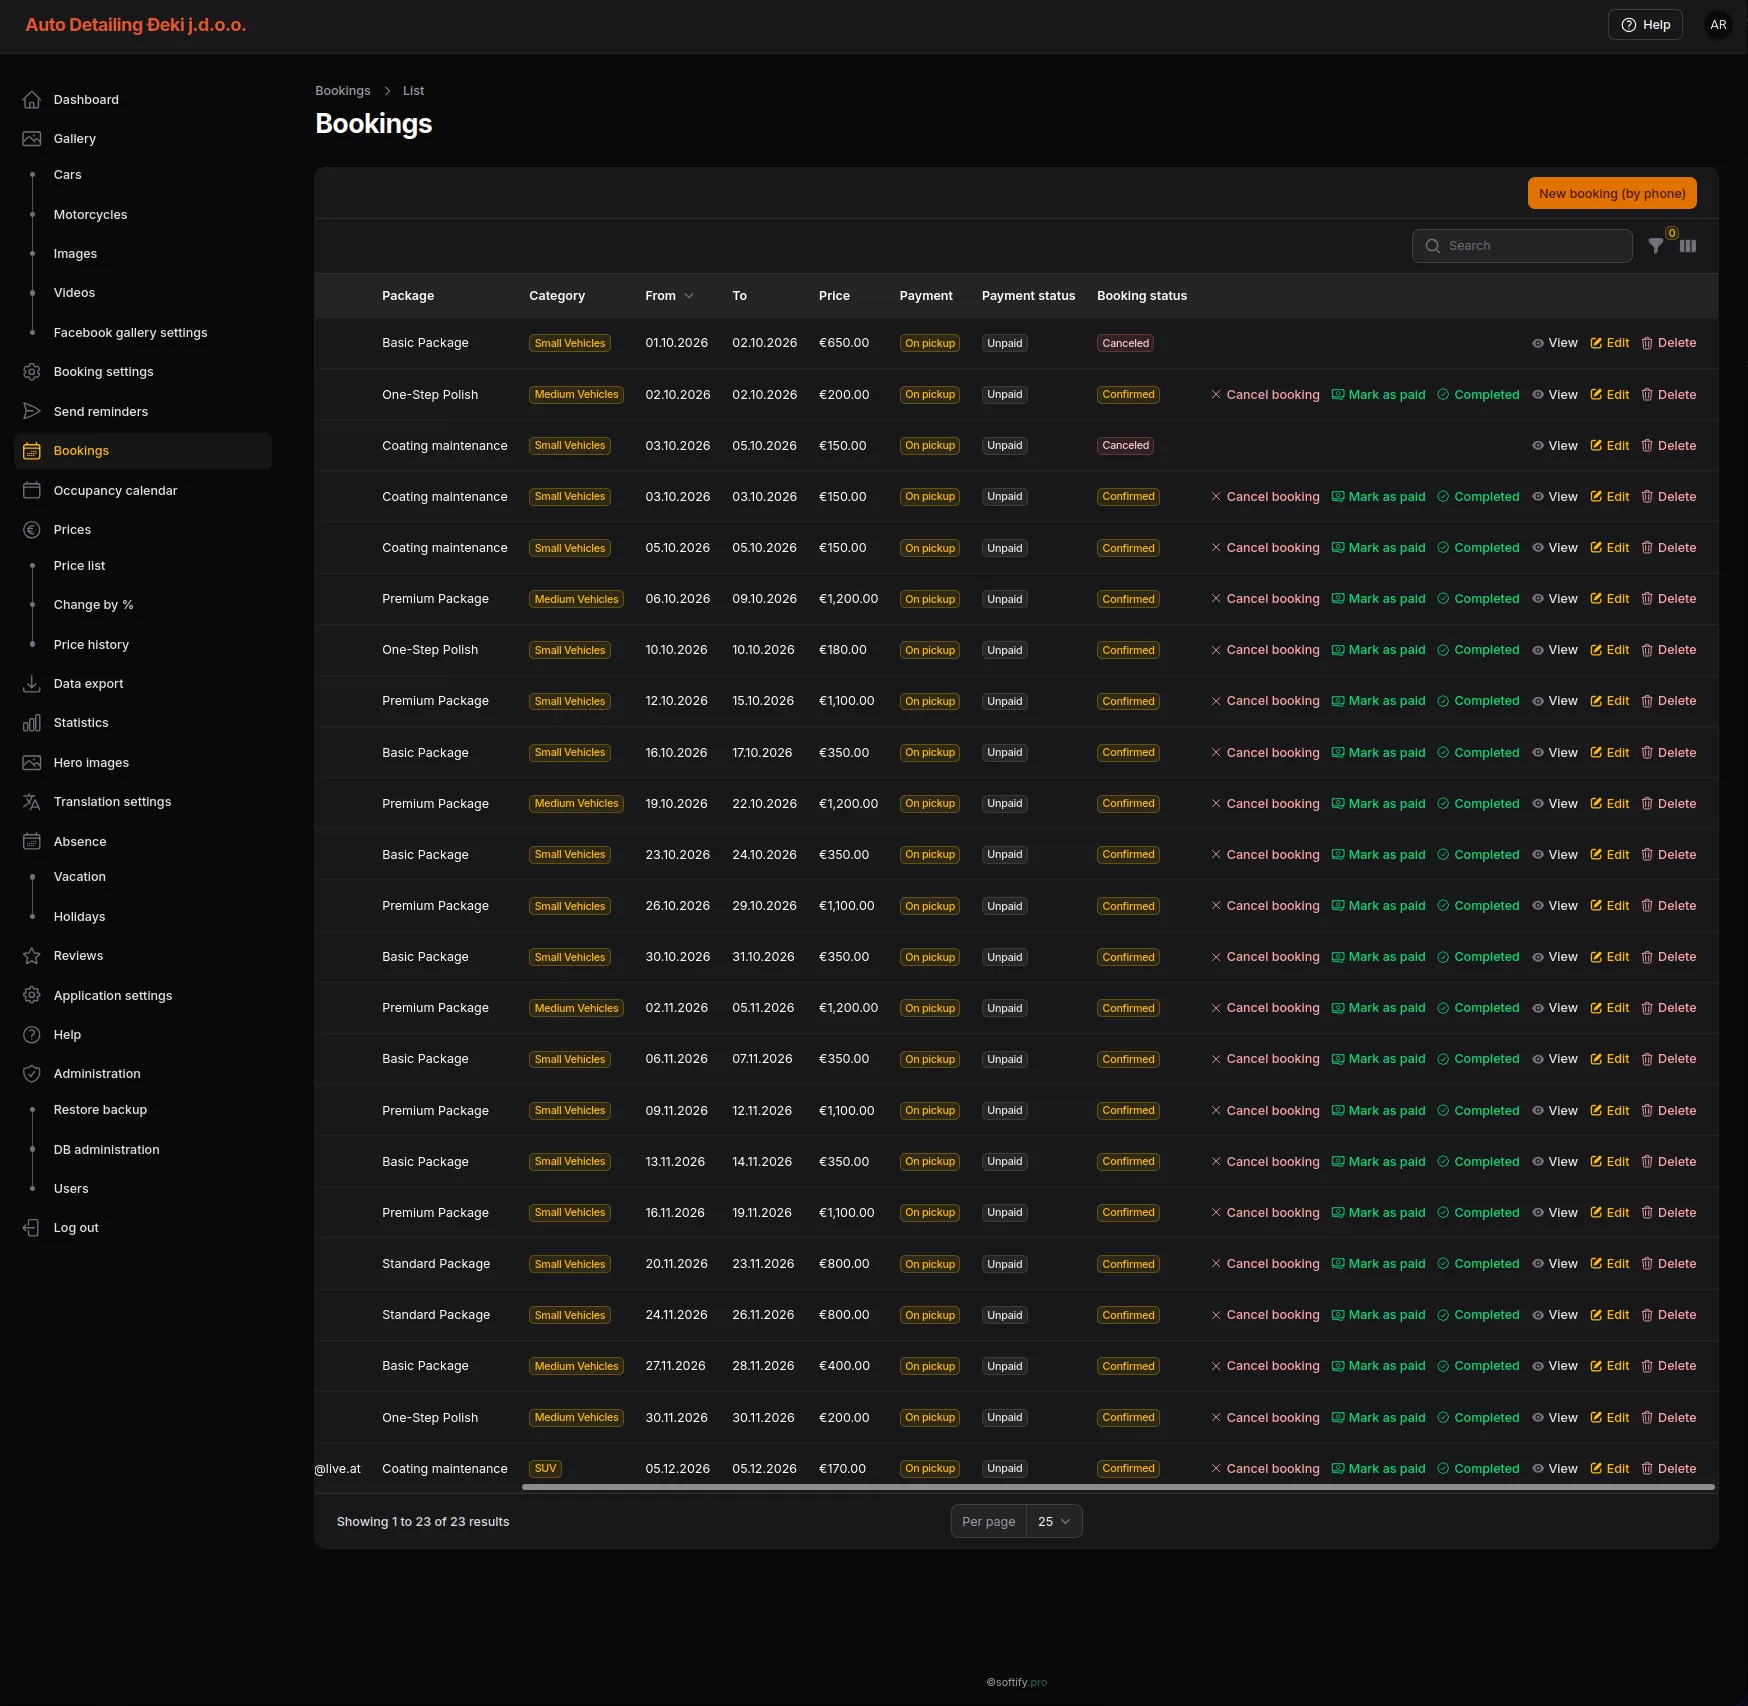1748x1706 pixels.
Task: Click €1,200.00 price on 19.10.2026 row
Action: (848, 804)
